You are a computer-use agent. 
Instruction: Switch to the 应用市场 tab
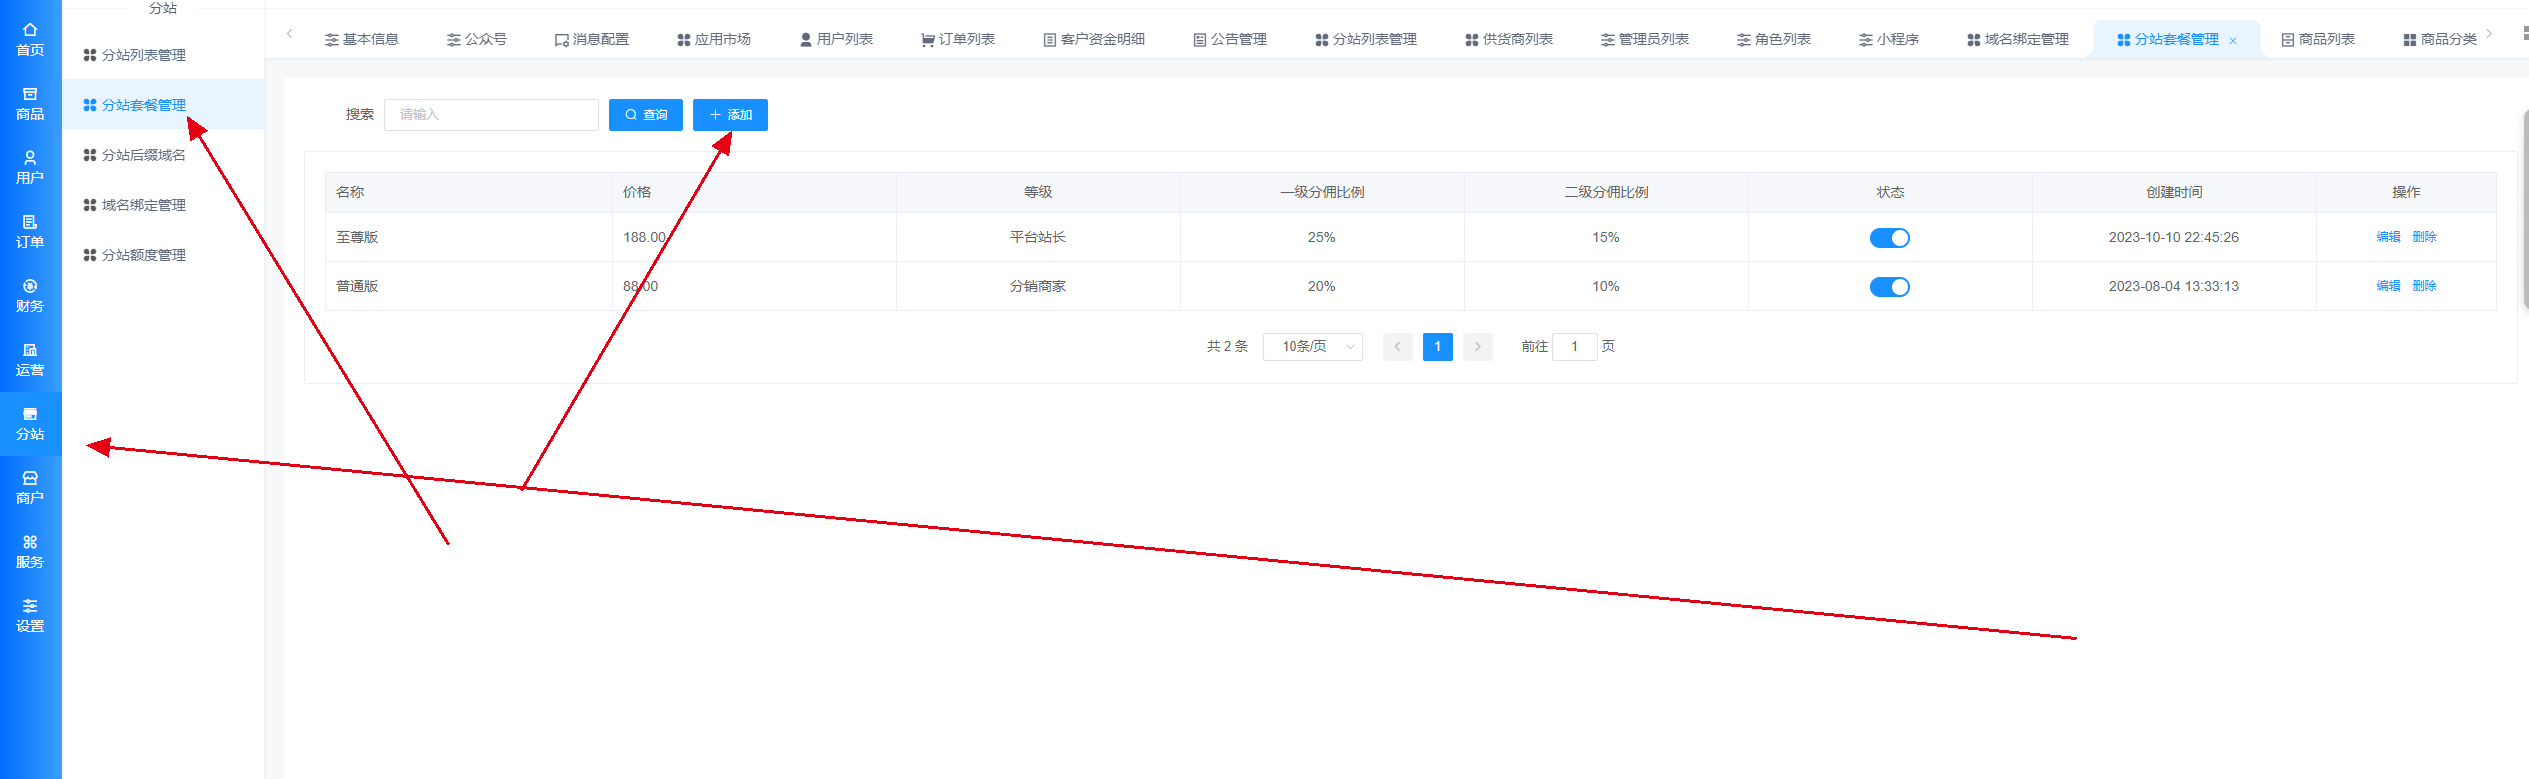(713, 39)
